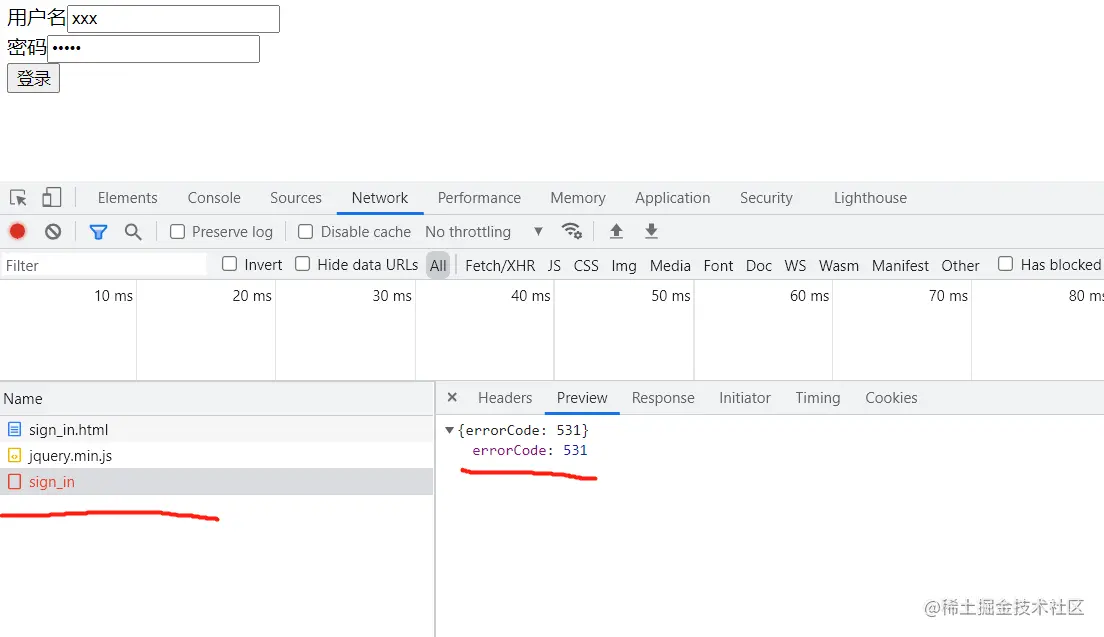Image resolution: width=1104 pixels, height=637 pixels.
Task: Collapse the errorCode JSON object
Action: point(449,430)
